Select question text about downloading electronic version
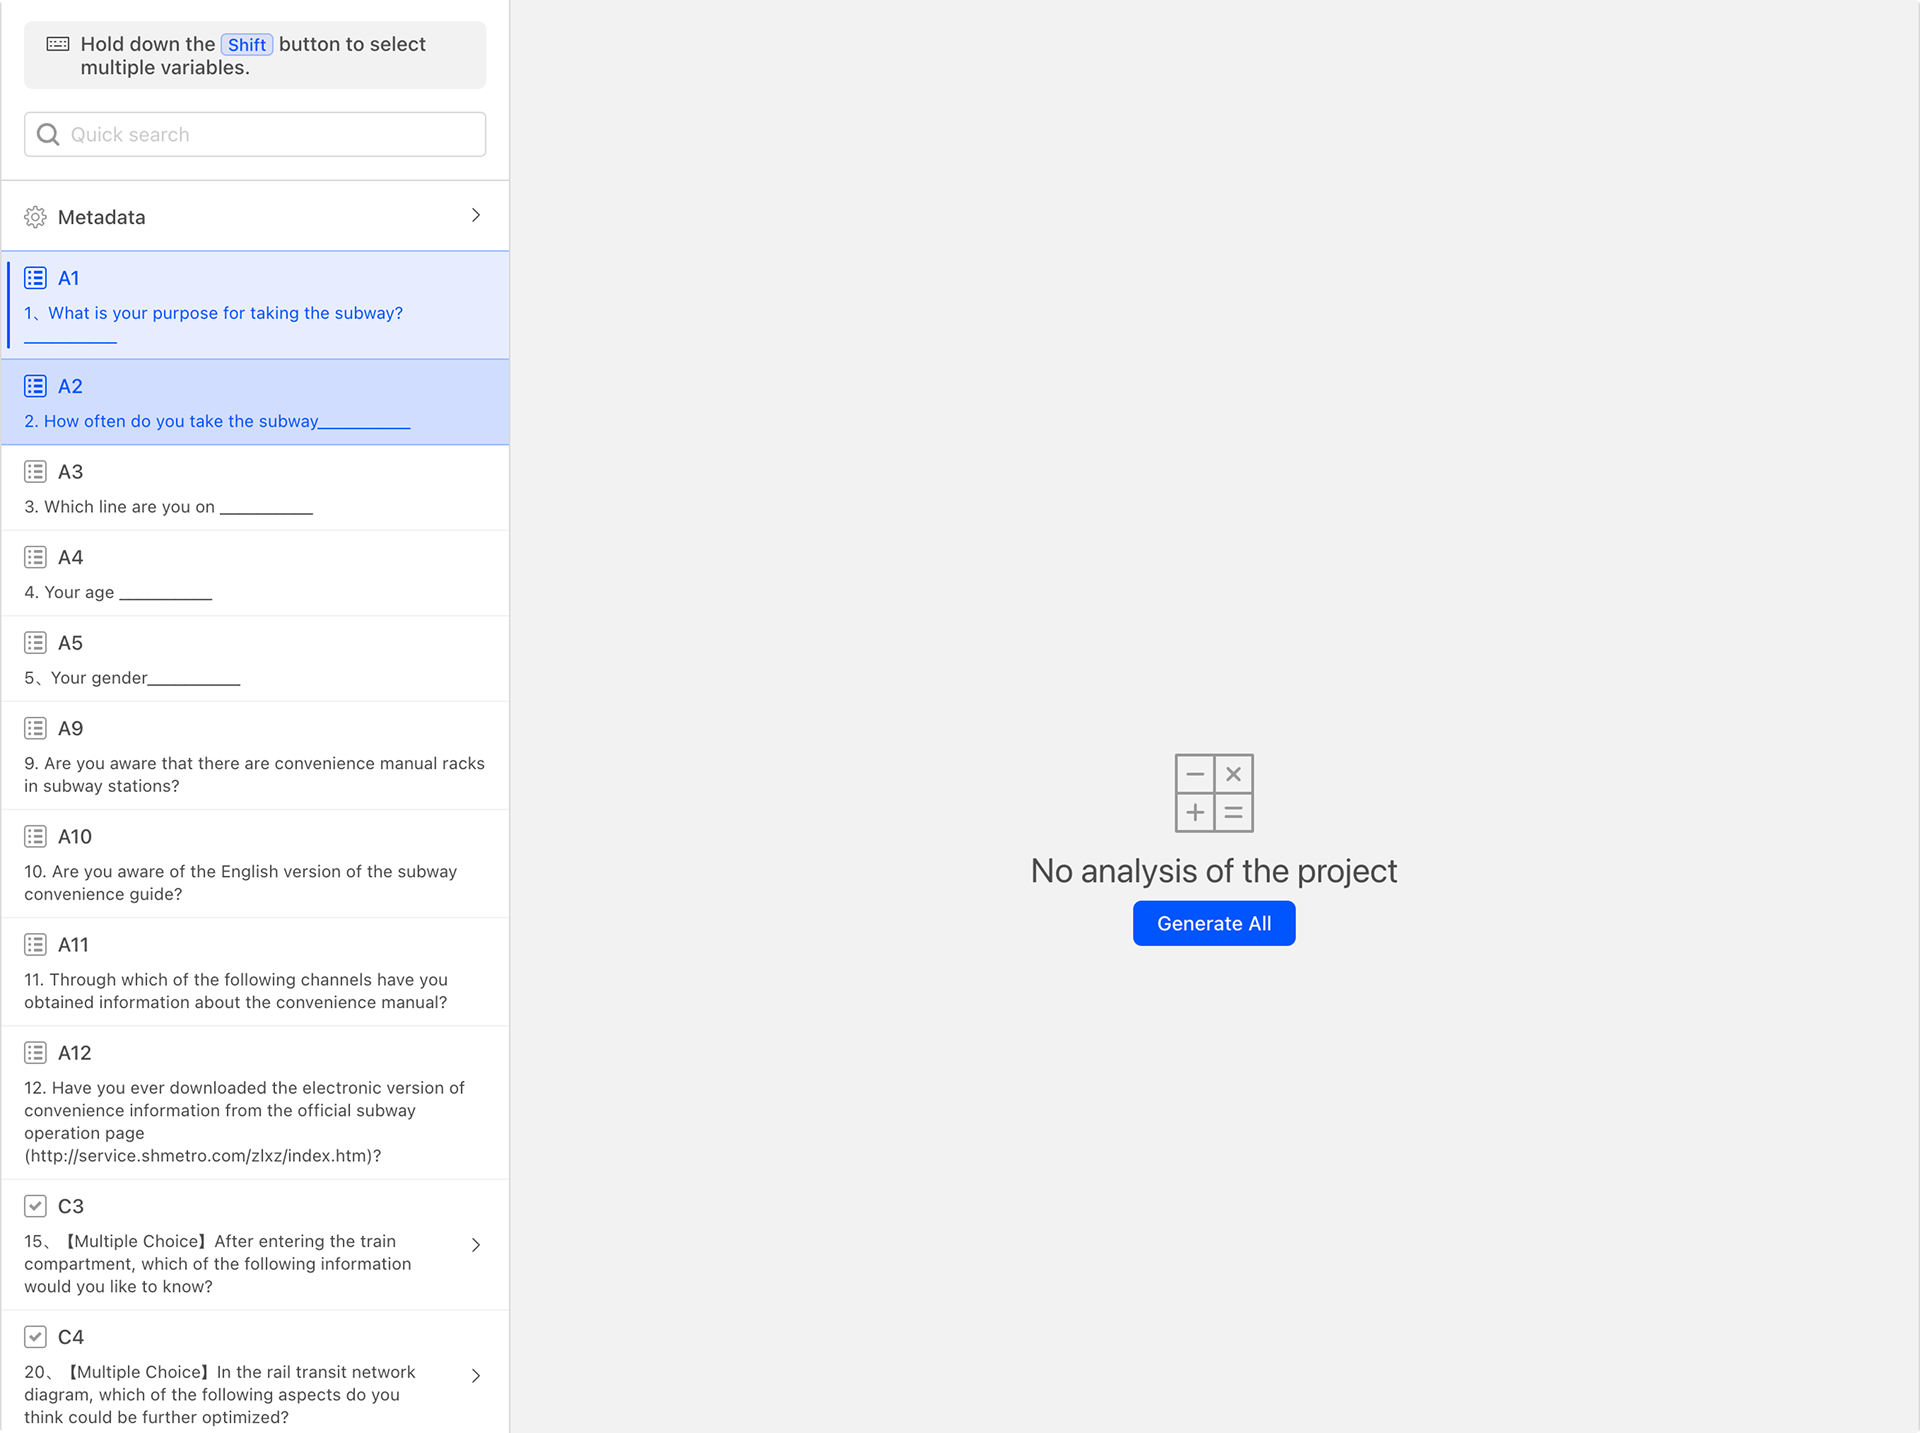 tap(244, 1121)
